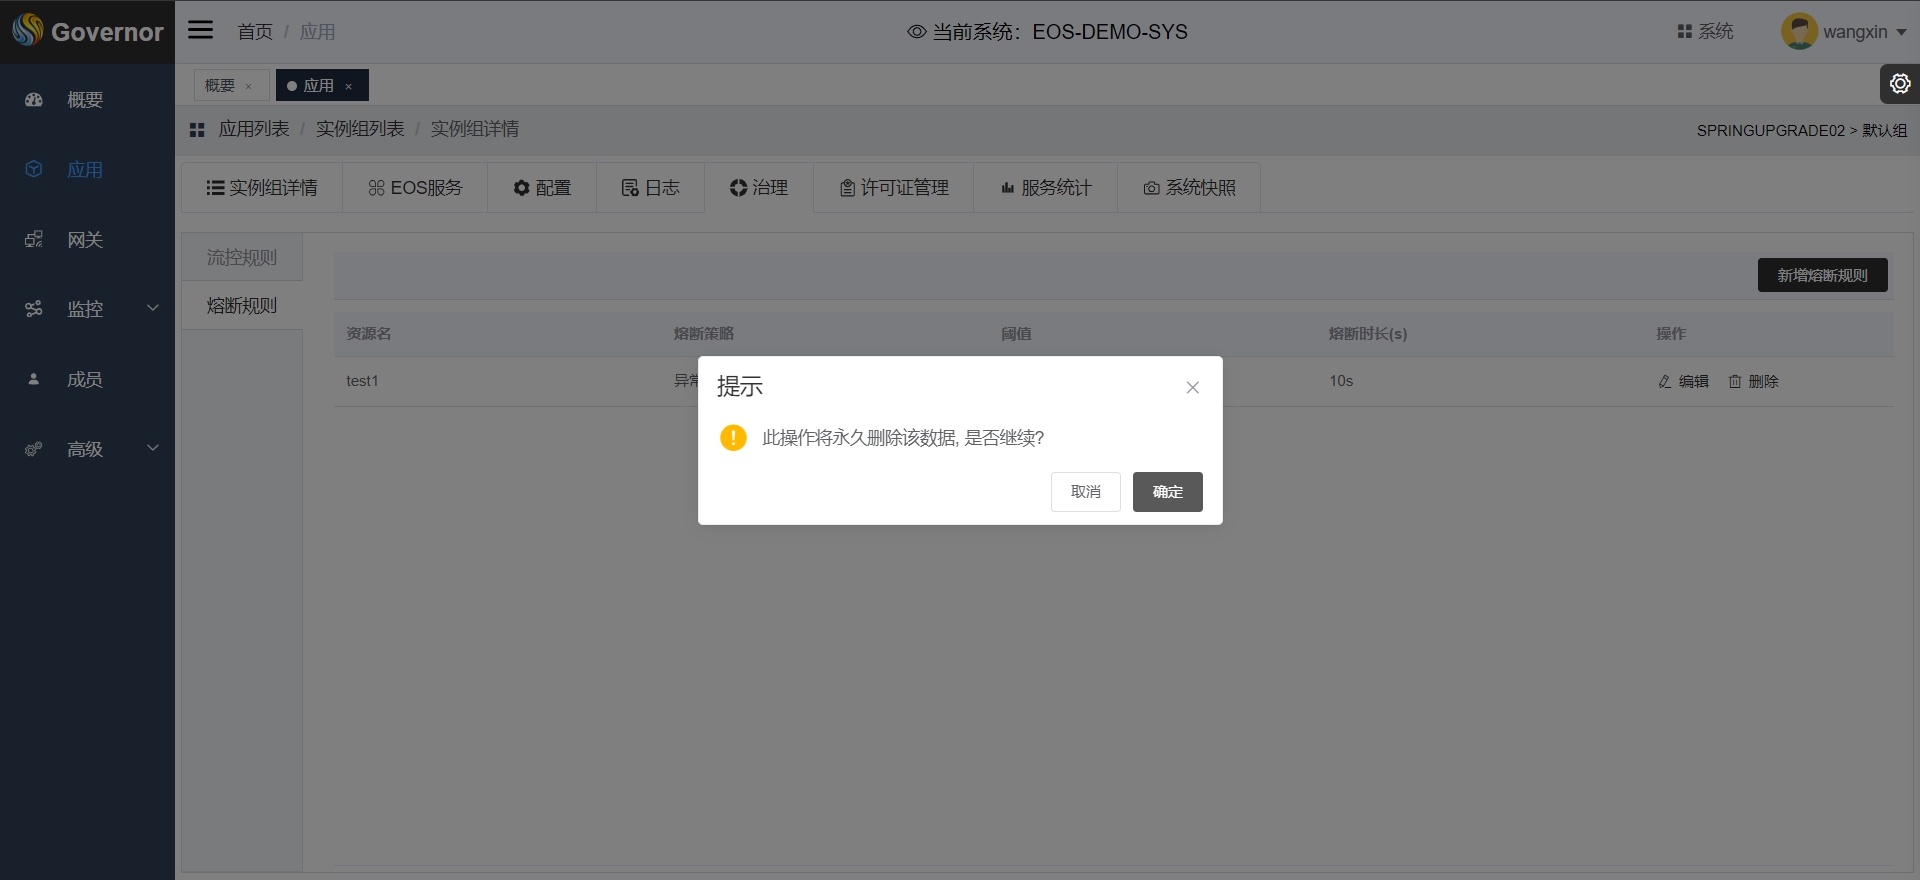Close the 概要 page tab
The image size is (1920, 880).
point(249,87)
